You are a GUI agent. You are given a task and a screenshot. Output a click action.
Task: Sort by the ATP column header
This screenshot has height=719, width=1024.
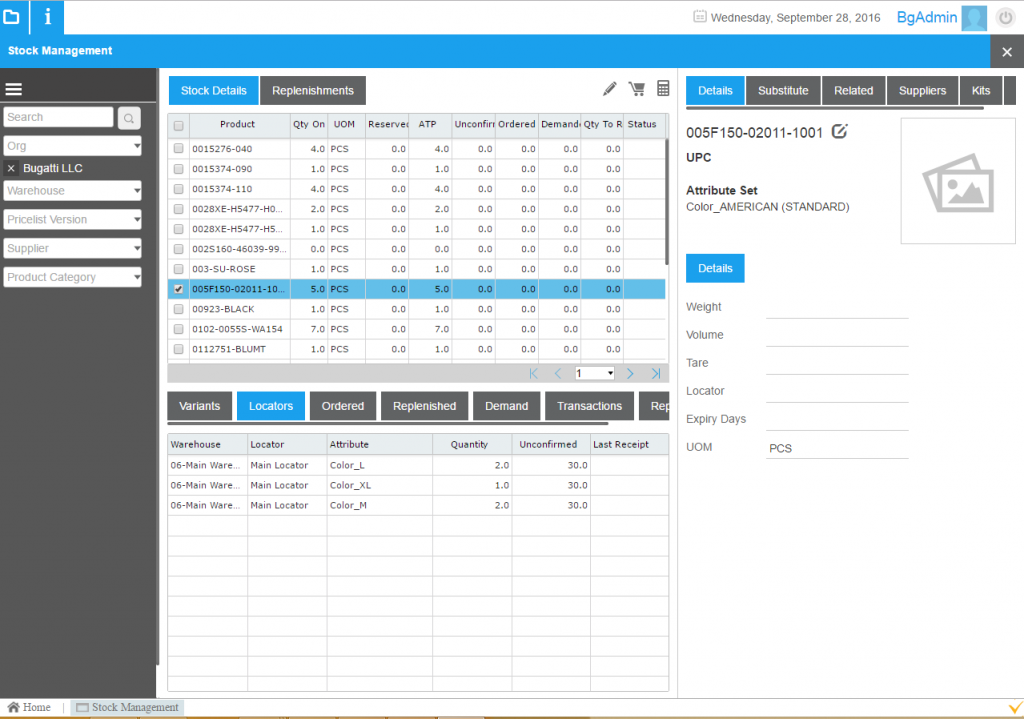(428, 124)
